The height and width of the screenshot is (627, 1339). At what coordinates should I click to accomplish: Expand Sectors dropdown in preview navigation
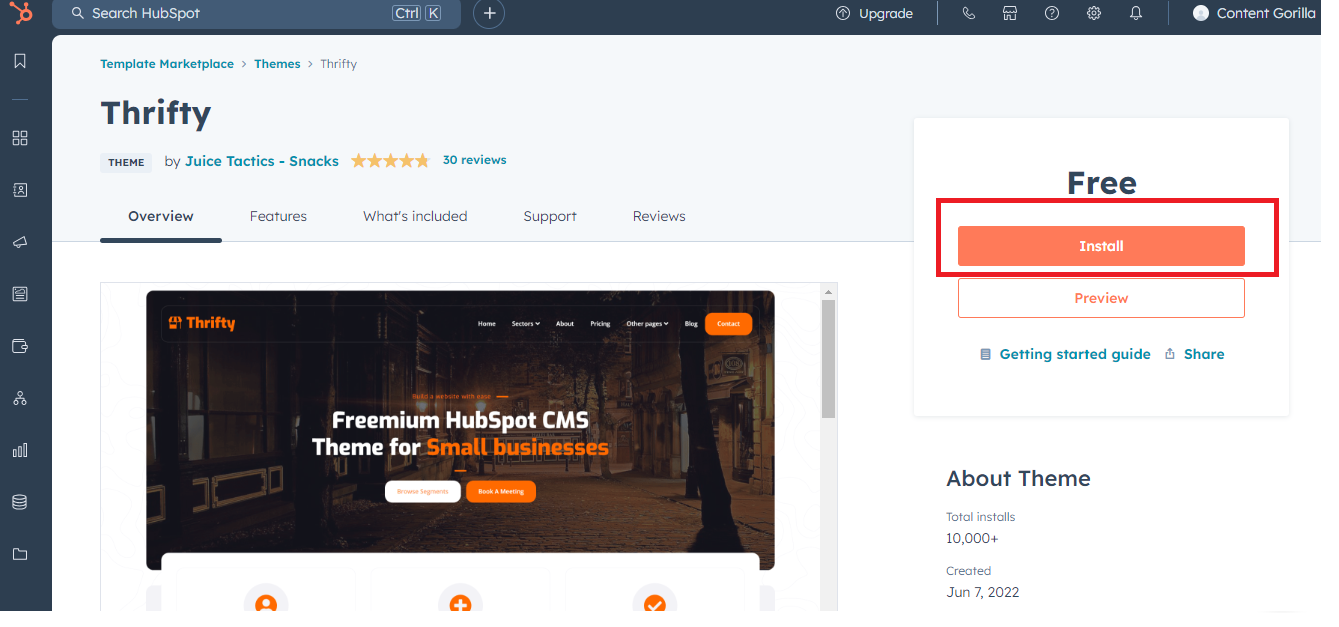pyautogui.click(x=525, y=324)
